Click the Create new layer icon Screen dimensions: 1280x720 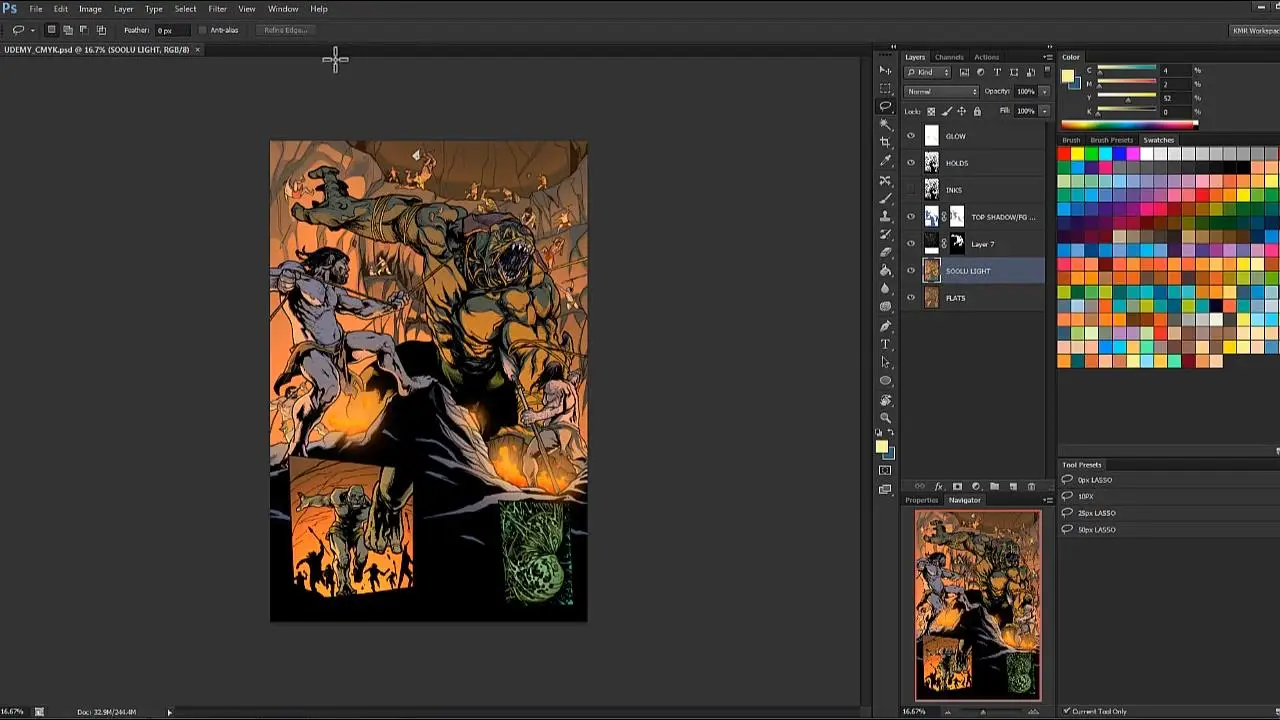click(1013, 487)
